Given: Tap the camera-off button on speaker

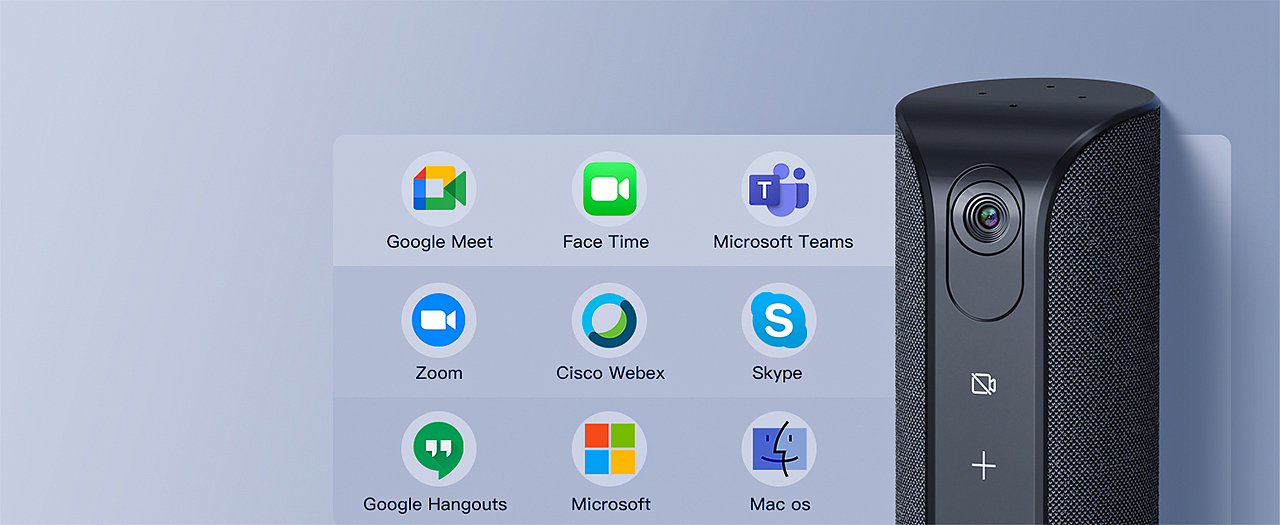Looking at the screenshot, I should [984, 384].
